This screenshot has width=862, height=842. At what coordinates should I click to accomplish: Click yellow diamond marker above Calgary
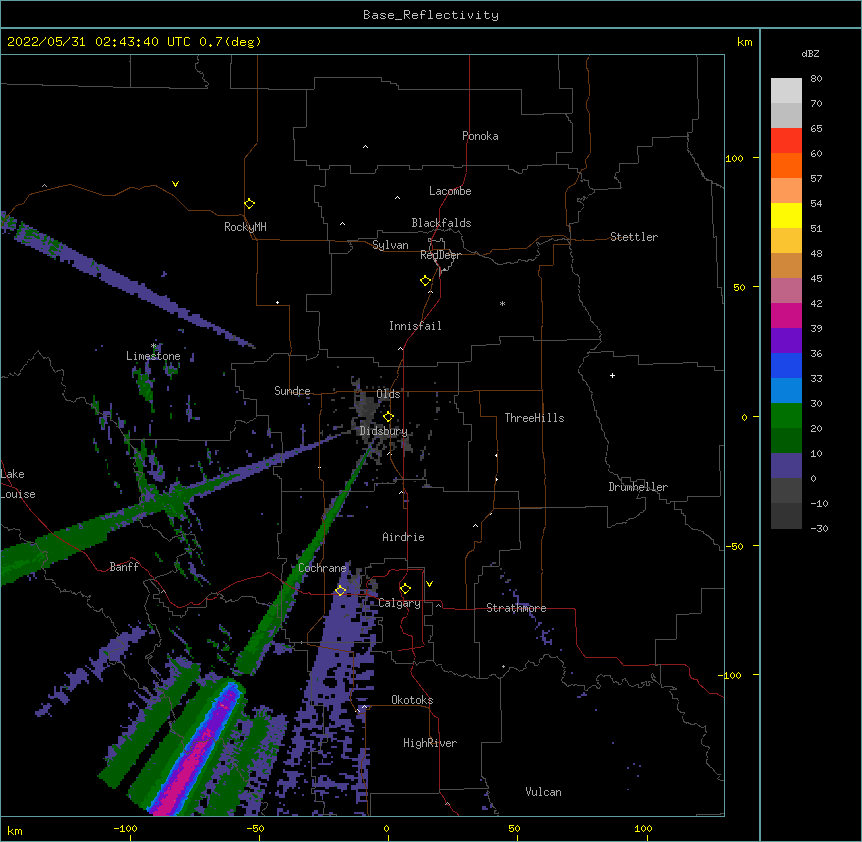coord(405,589)
